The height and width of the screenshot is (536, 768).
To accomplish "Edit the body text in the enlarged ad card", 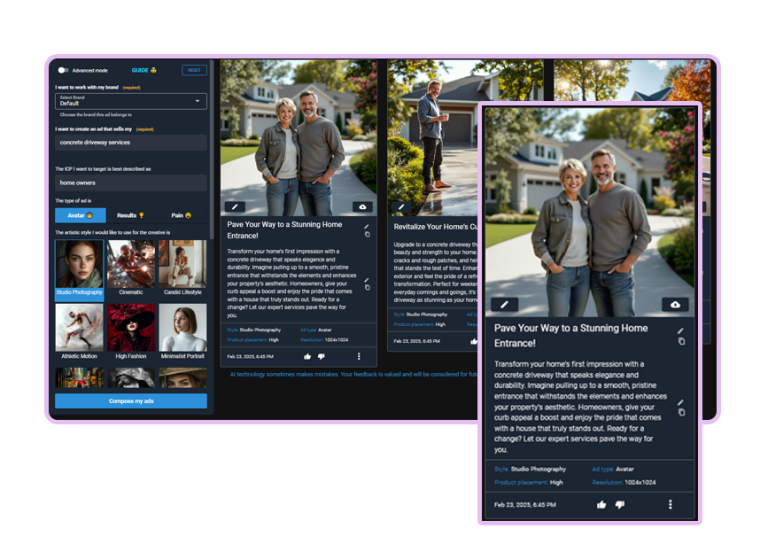I will 681,403.
